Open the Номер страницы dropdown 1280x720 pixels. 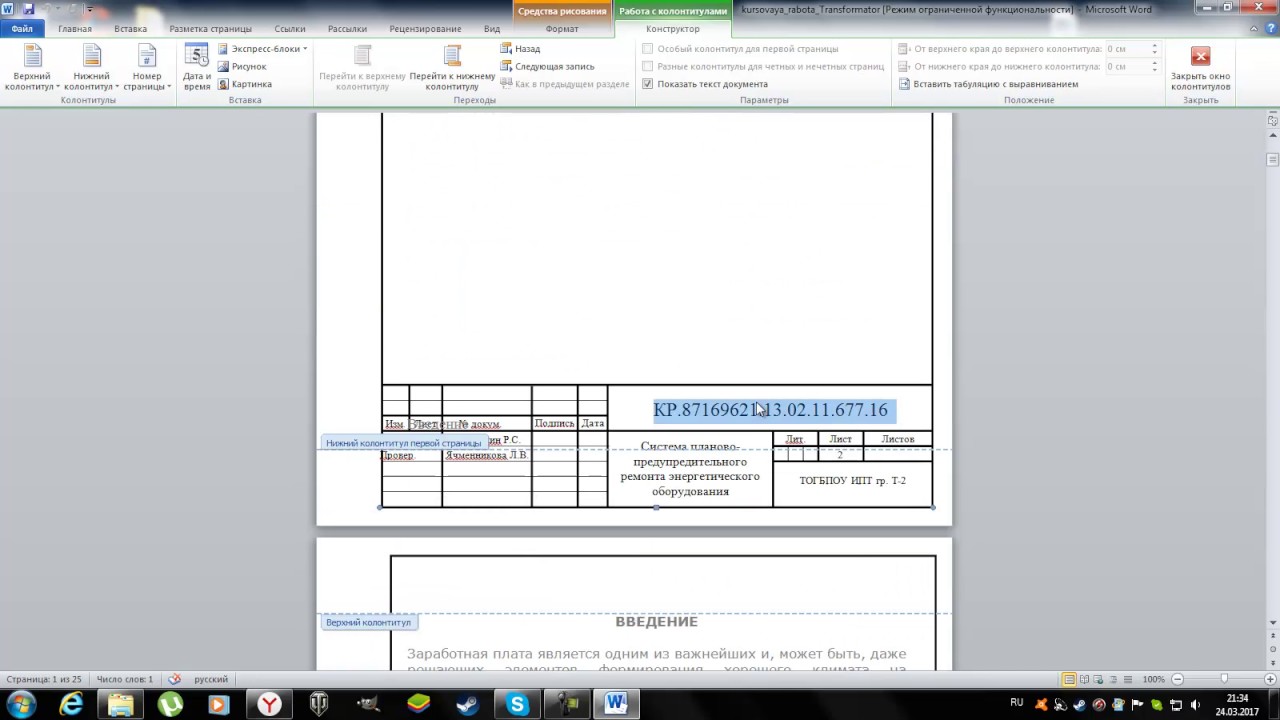point(147,68)
